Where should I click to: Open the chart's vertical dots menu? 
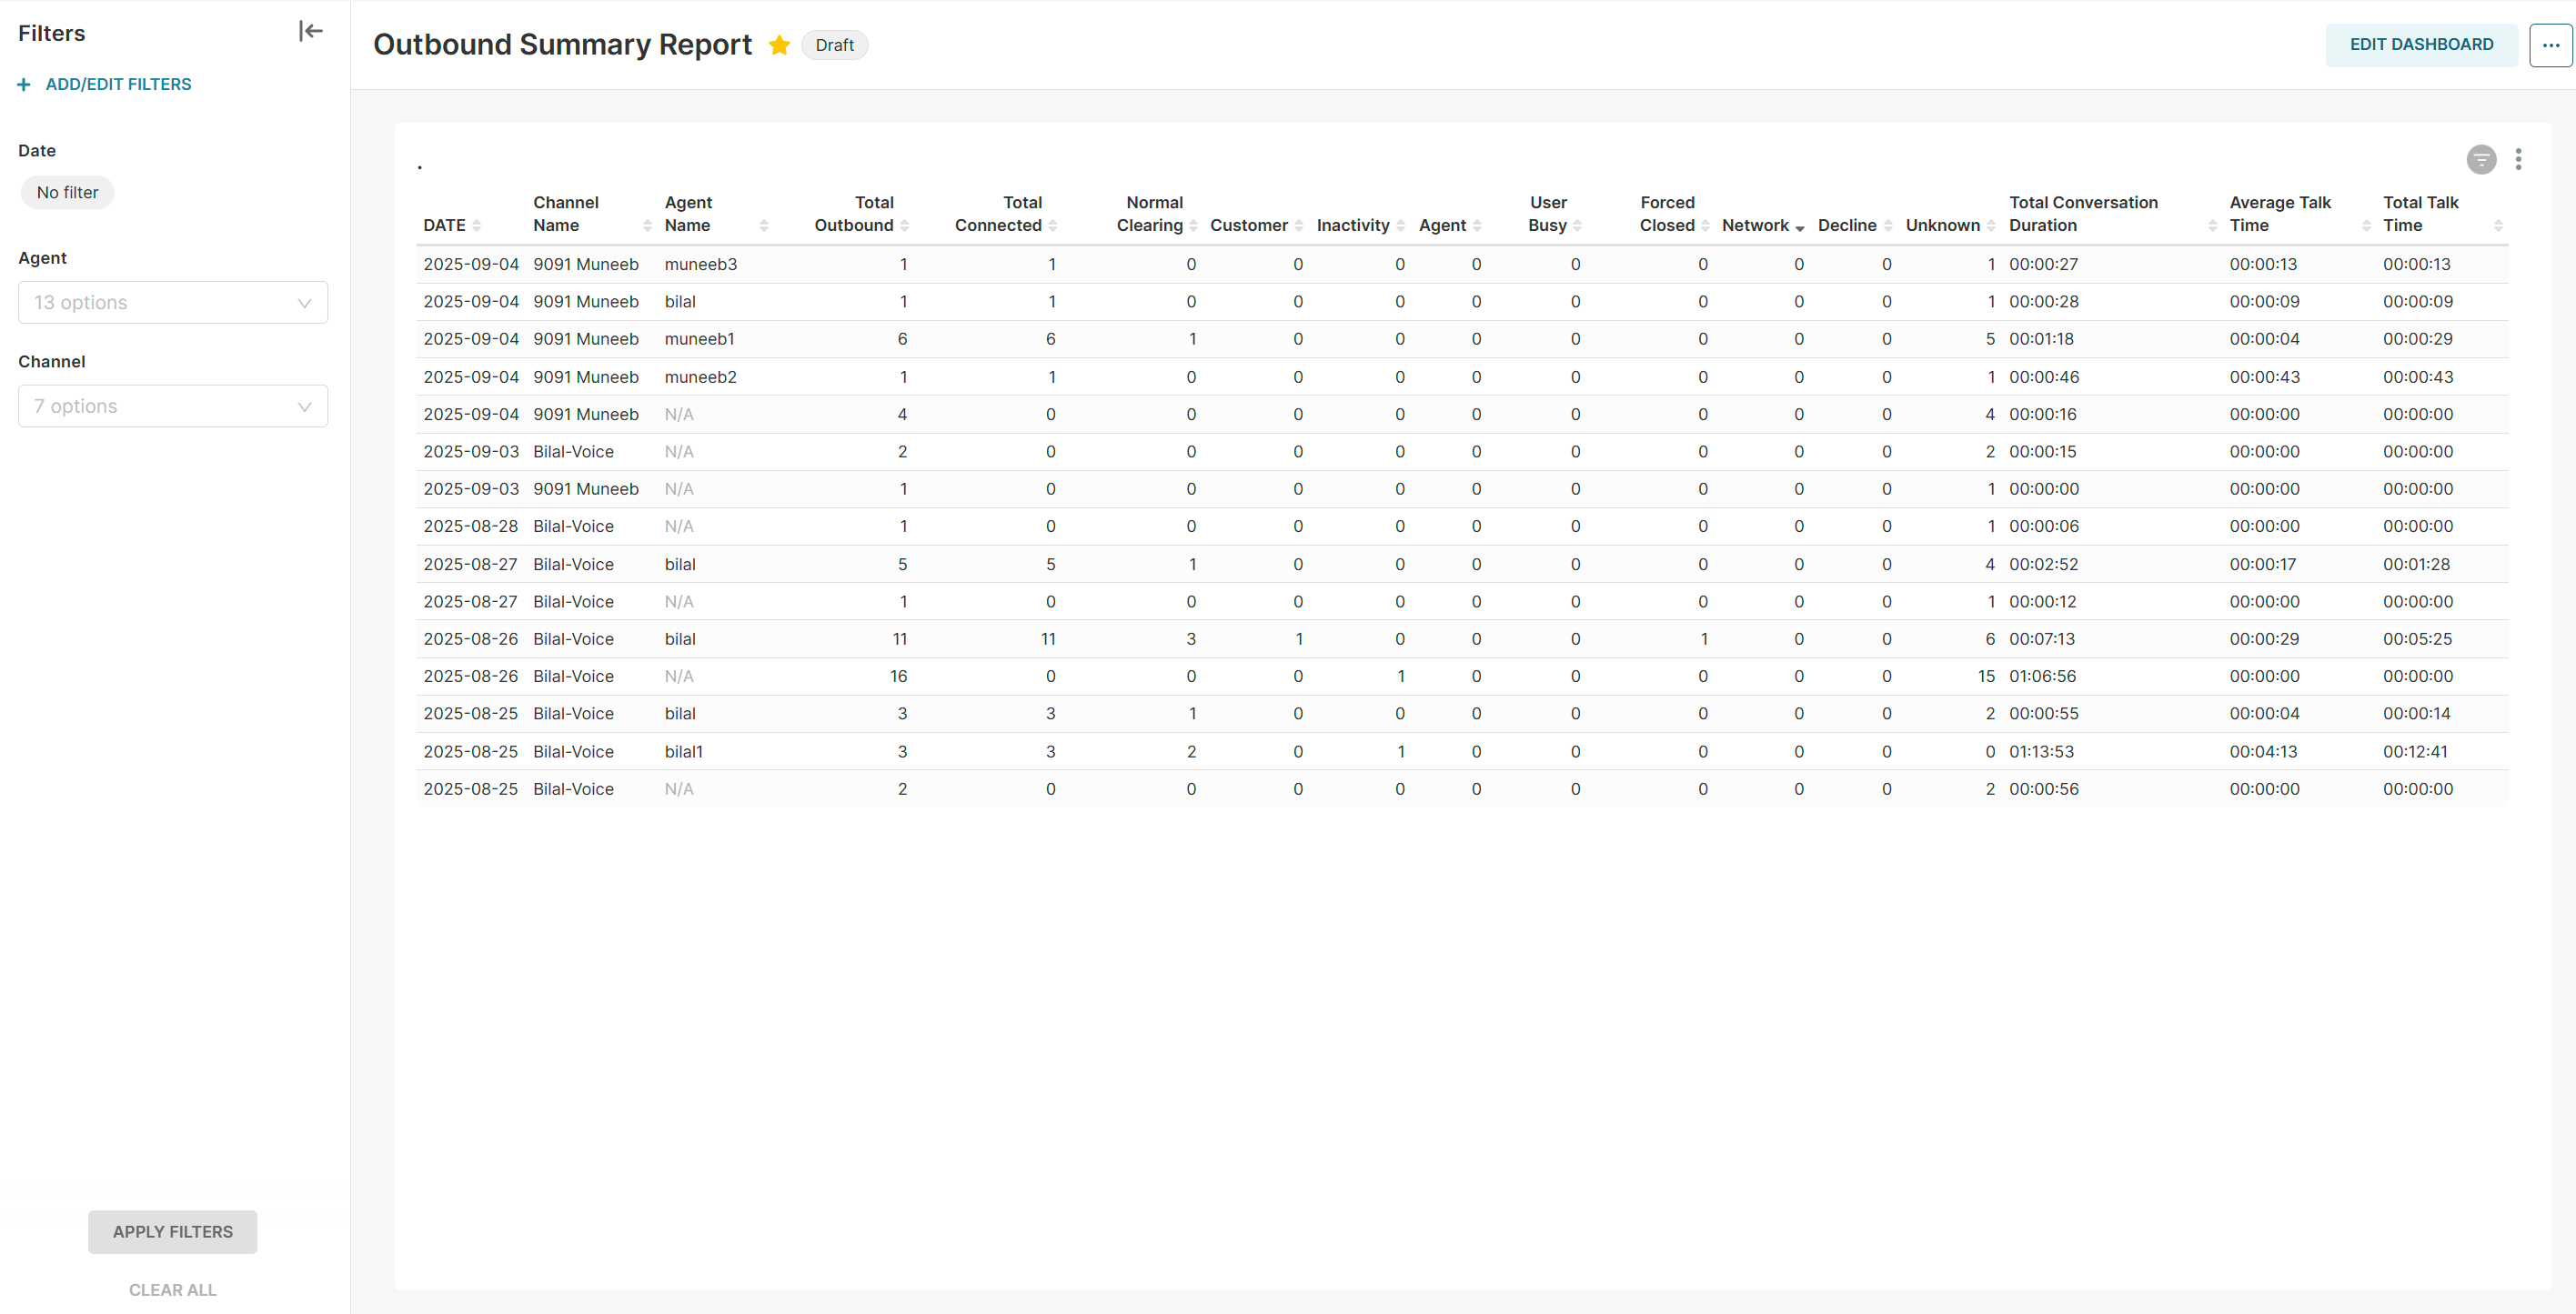click(x=2518, y=159)
